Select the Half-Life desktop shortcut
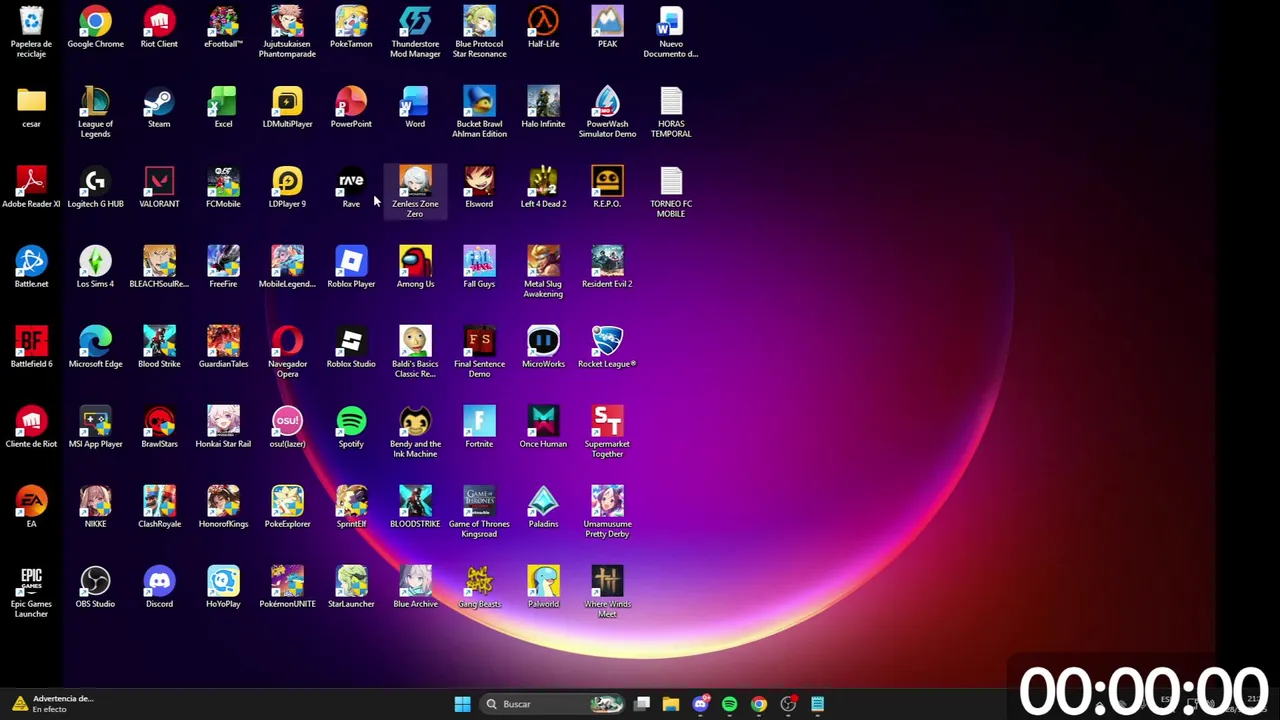This screenshot has height=720, width=1280. [543, 27]
